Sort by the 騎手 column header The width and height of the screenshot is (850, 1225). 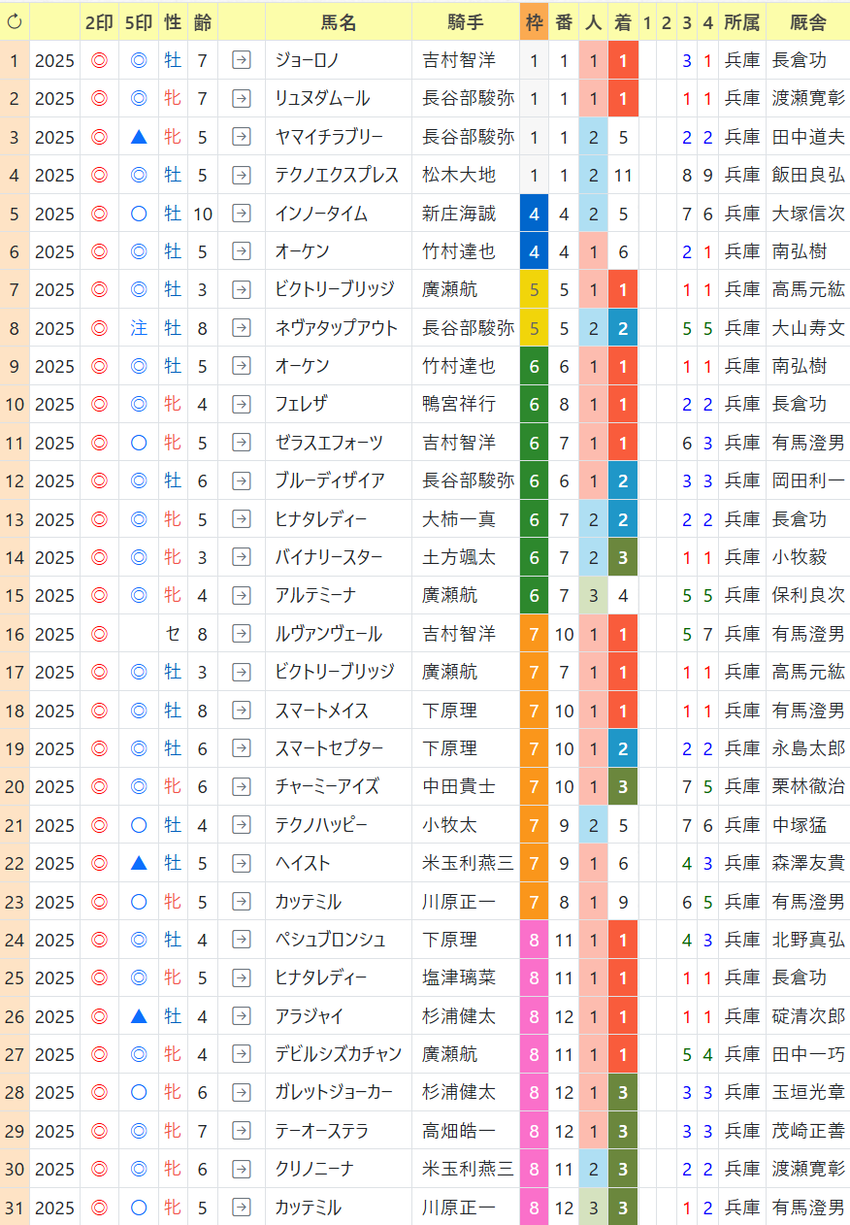click(x=467, y=21)
